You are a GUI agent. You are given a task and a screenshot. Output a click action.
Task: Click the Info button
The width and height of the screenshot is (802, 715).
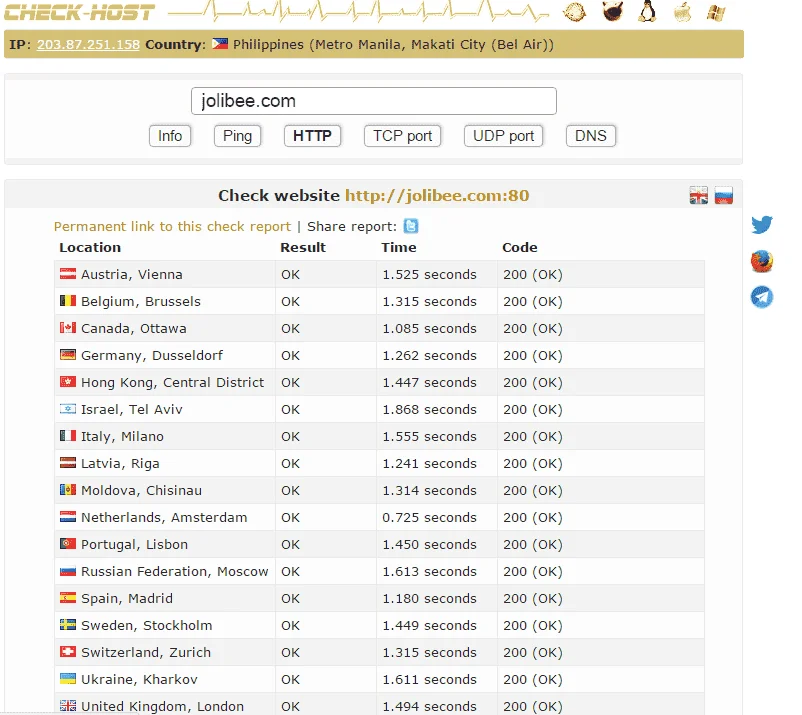pos(170,136)
